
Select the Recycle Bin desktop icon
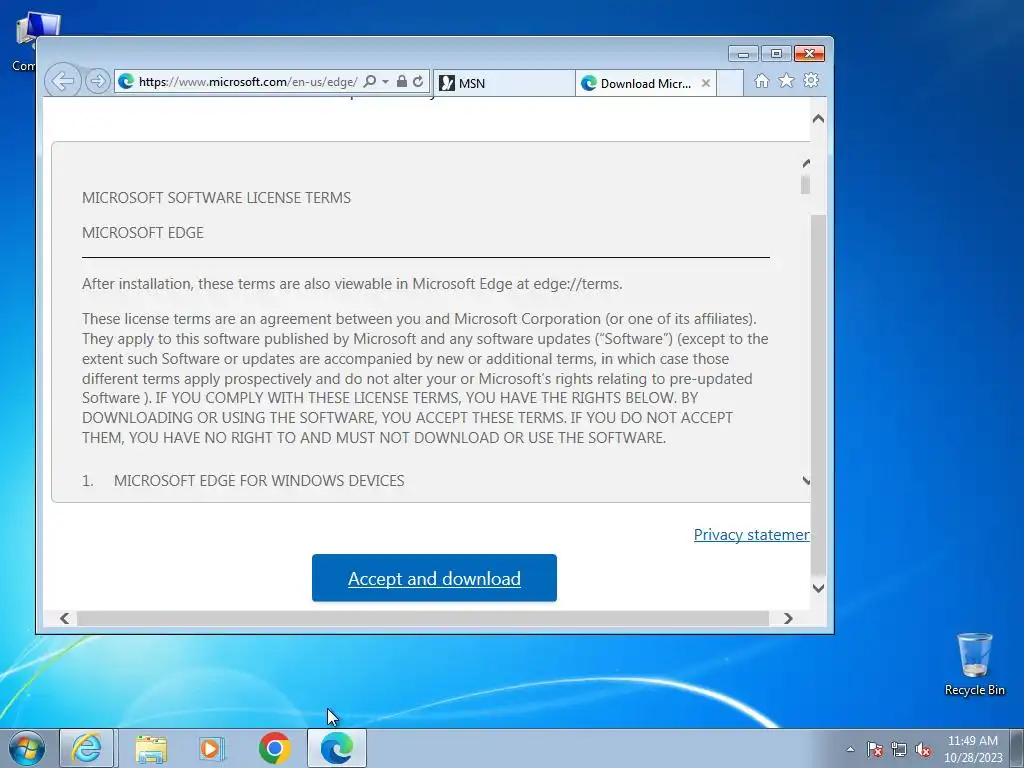click(x=974, y=664)
